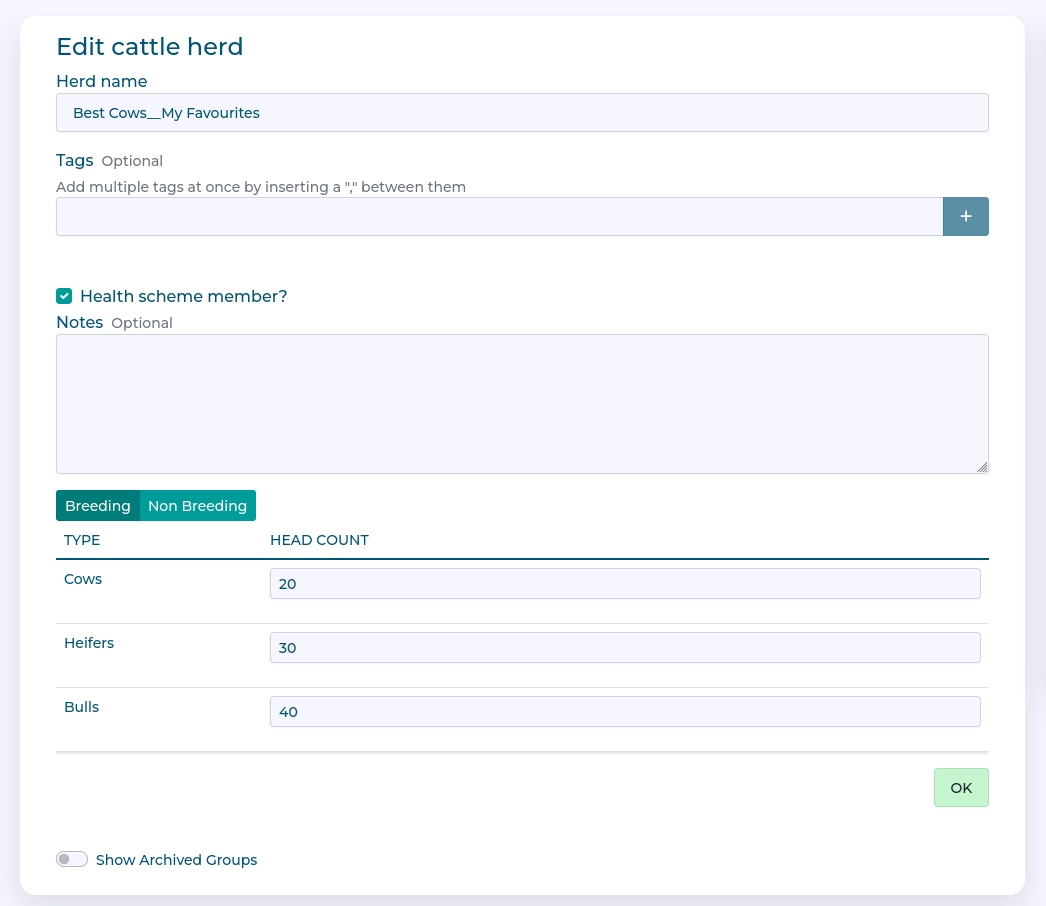The height and width of the screenshot is (906, 1046).
Task: Click the 'Edit cattle herd' heading
Action: click(x=150, y=46)
